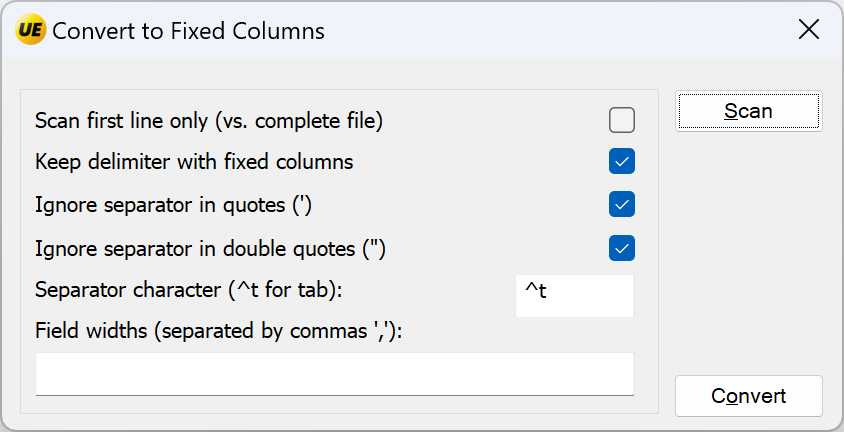Close the Convert to Fixed Columns dialog
The width and height of the screenshot is (844, 432).
click(808, 30)
